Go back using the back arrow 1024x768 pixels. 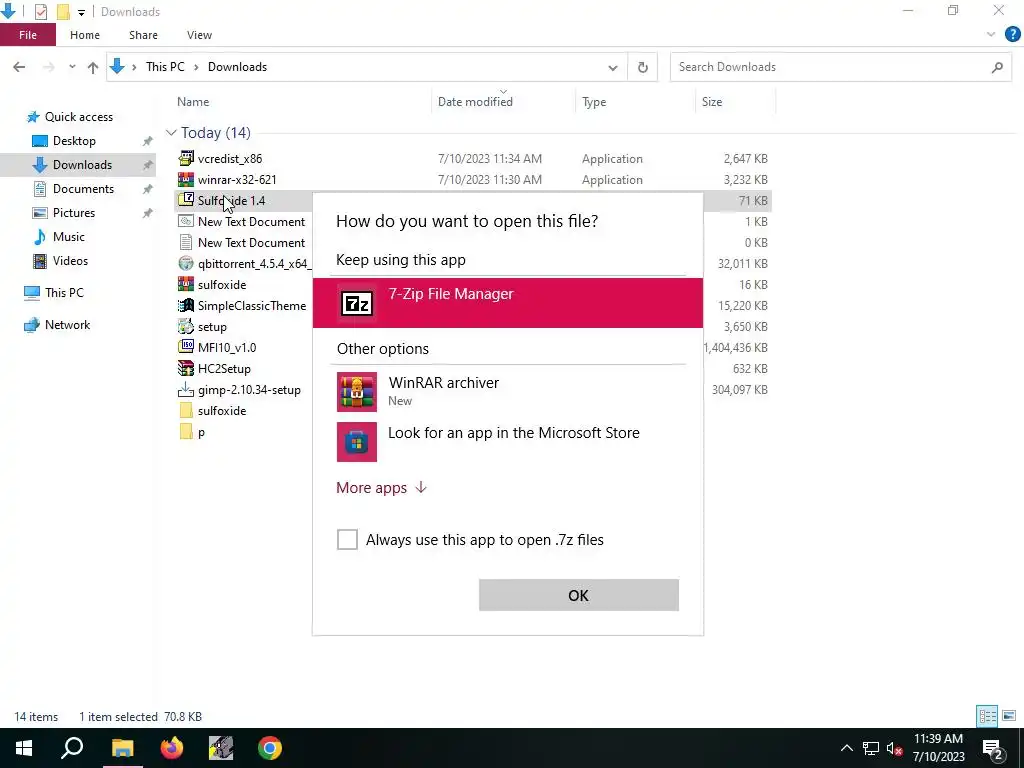(19, 67)
